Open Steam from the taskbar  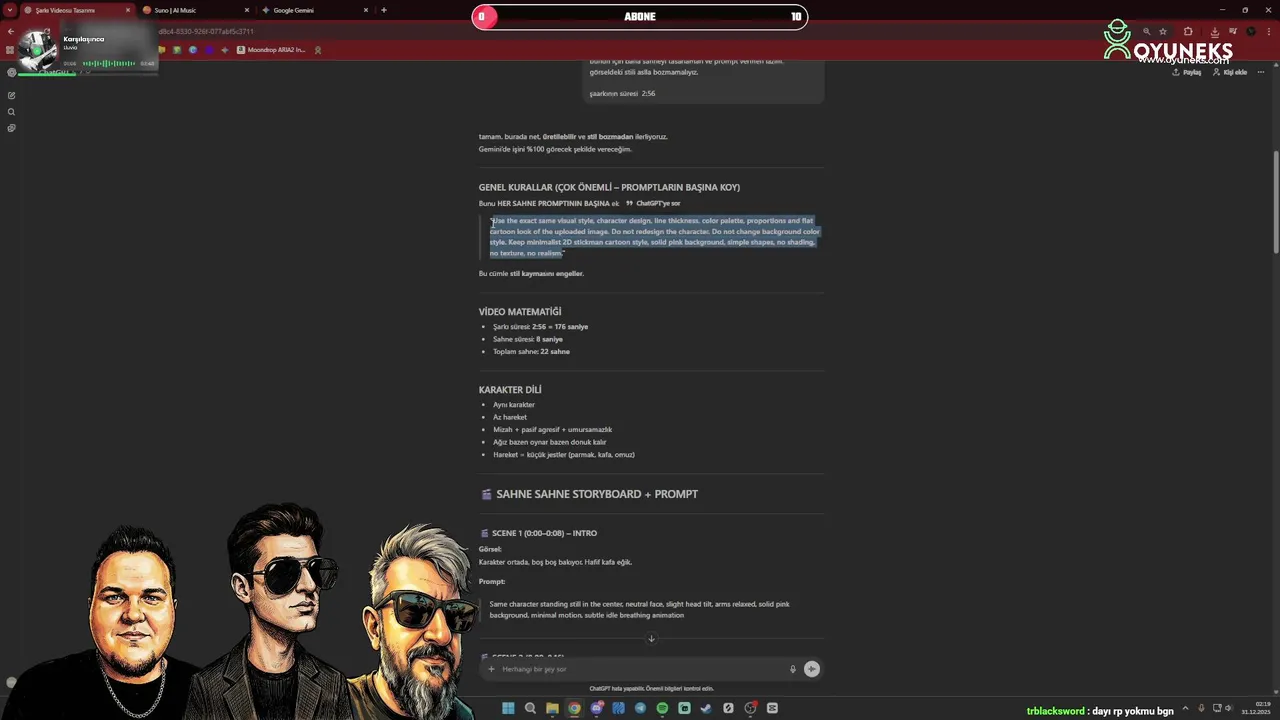pyautogui.click(x=706, y=708)
